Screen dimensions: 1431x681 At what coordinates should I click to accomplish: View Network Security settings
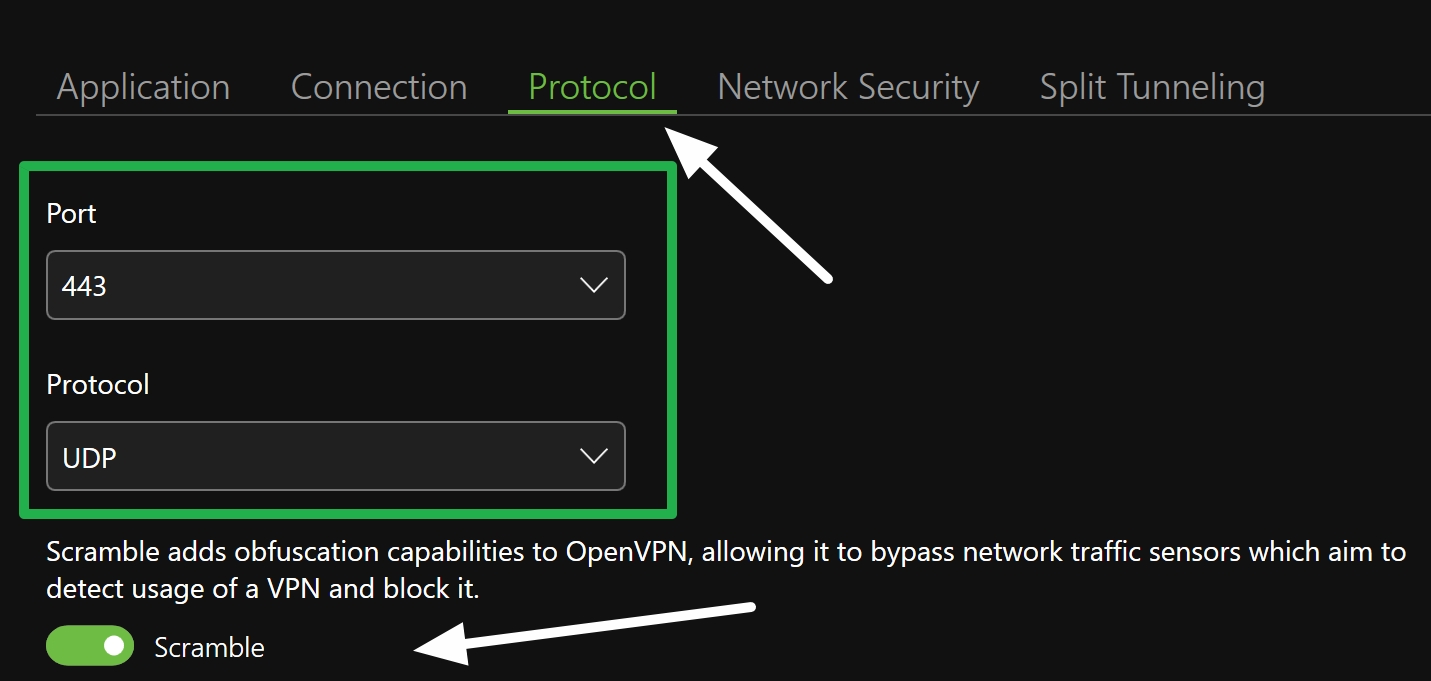click(x=847, y=87)
